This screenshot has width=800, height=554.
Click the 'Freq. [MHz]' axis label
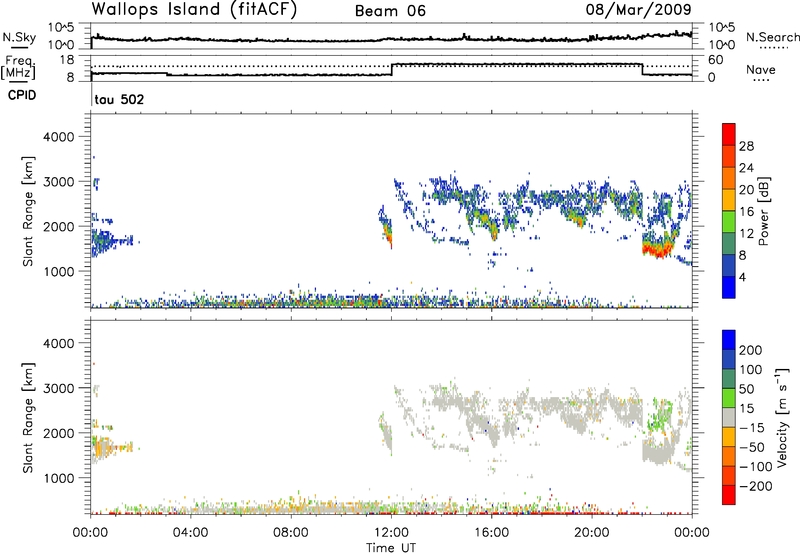coord(18,67)
